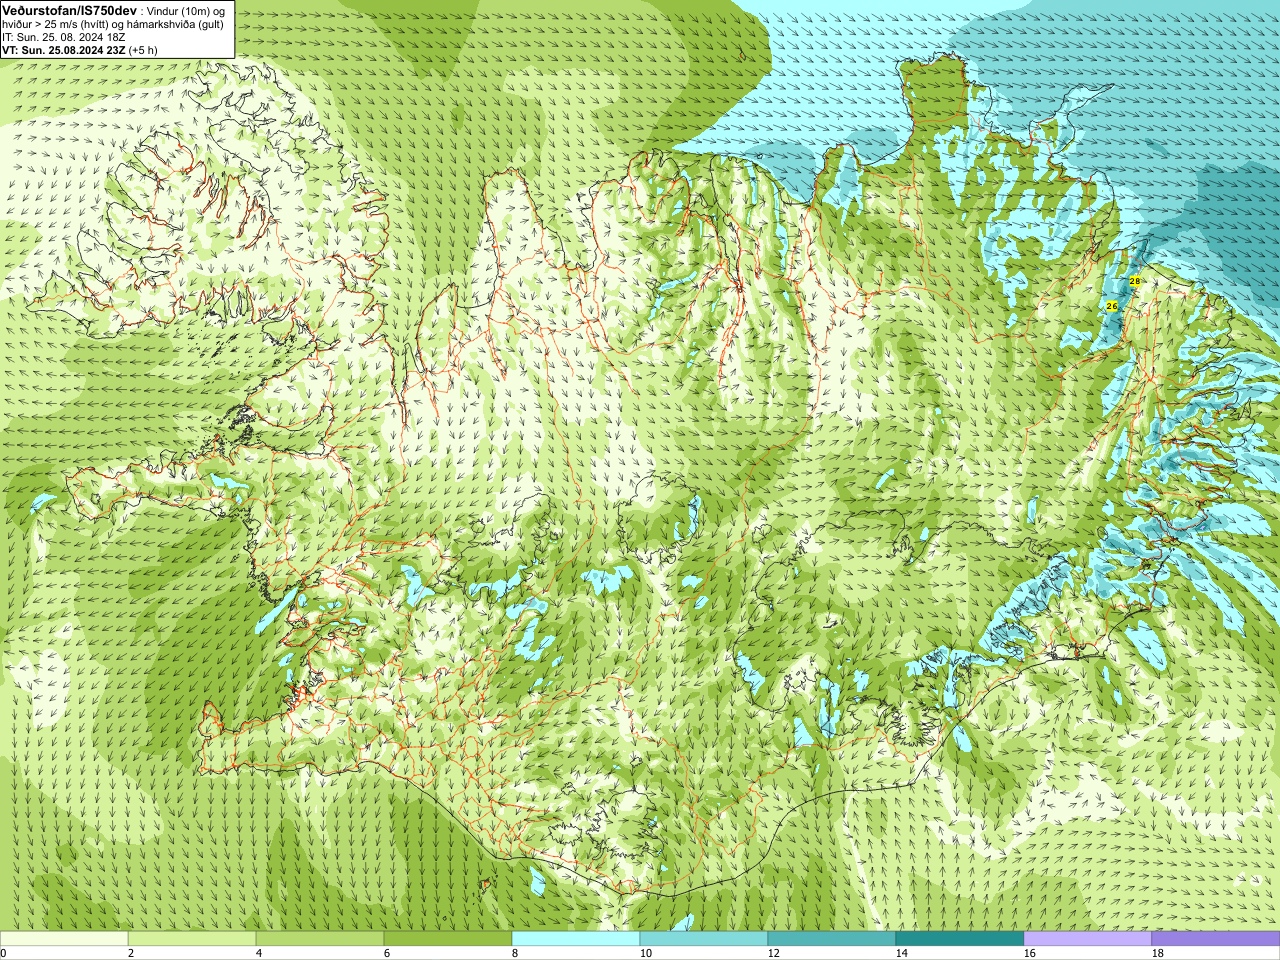This screenshot has width=1280, height=960.
Task: Click the legend scale label 4
Action: pyautogui.click(x=259, y=953)
